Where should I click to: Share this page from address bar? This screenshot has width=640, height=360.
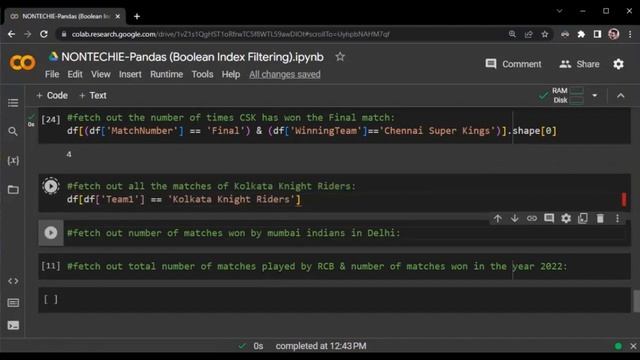529,34
